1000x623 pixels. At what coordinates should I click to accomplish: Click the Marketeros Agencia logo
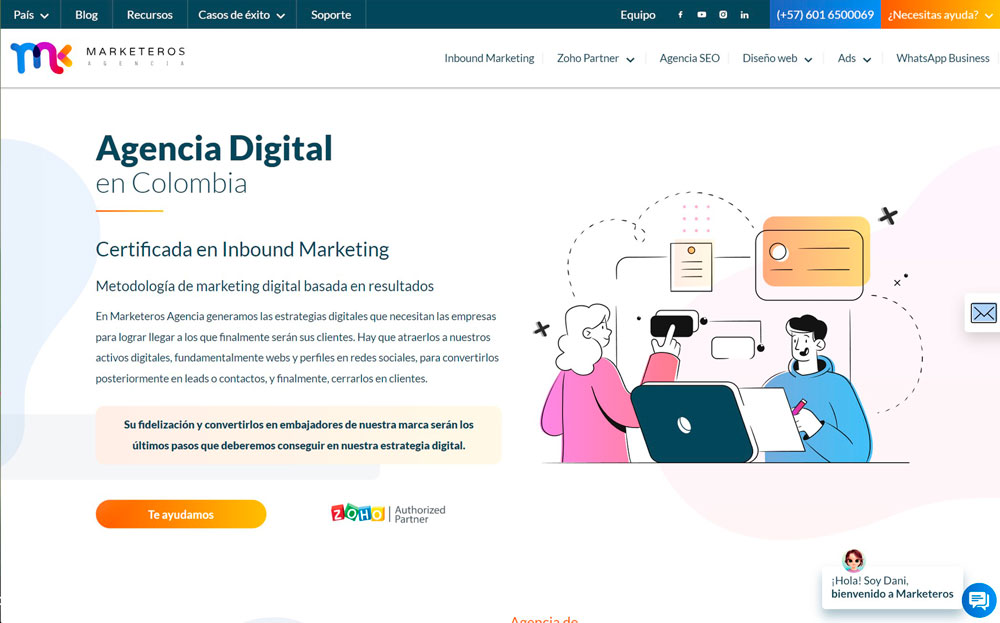[97, 58]
